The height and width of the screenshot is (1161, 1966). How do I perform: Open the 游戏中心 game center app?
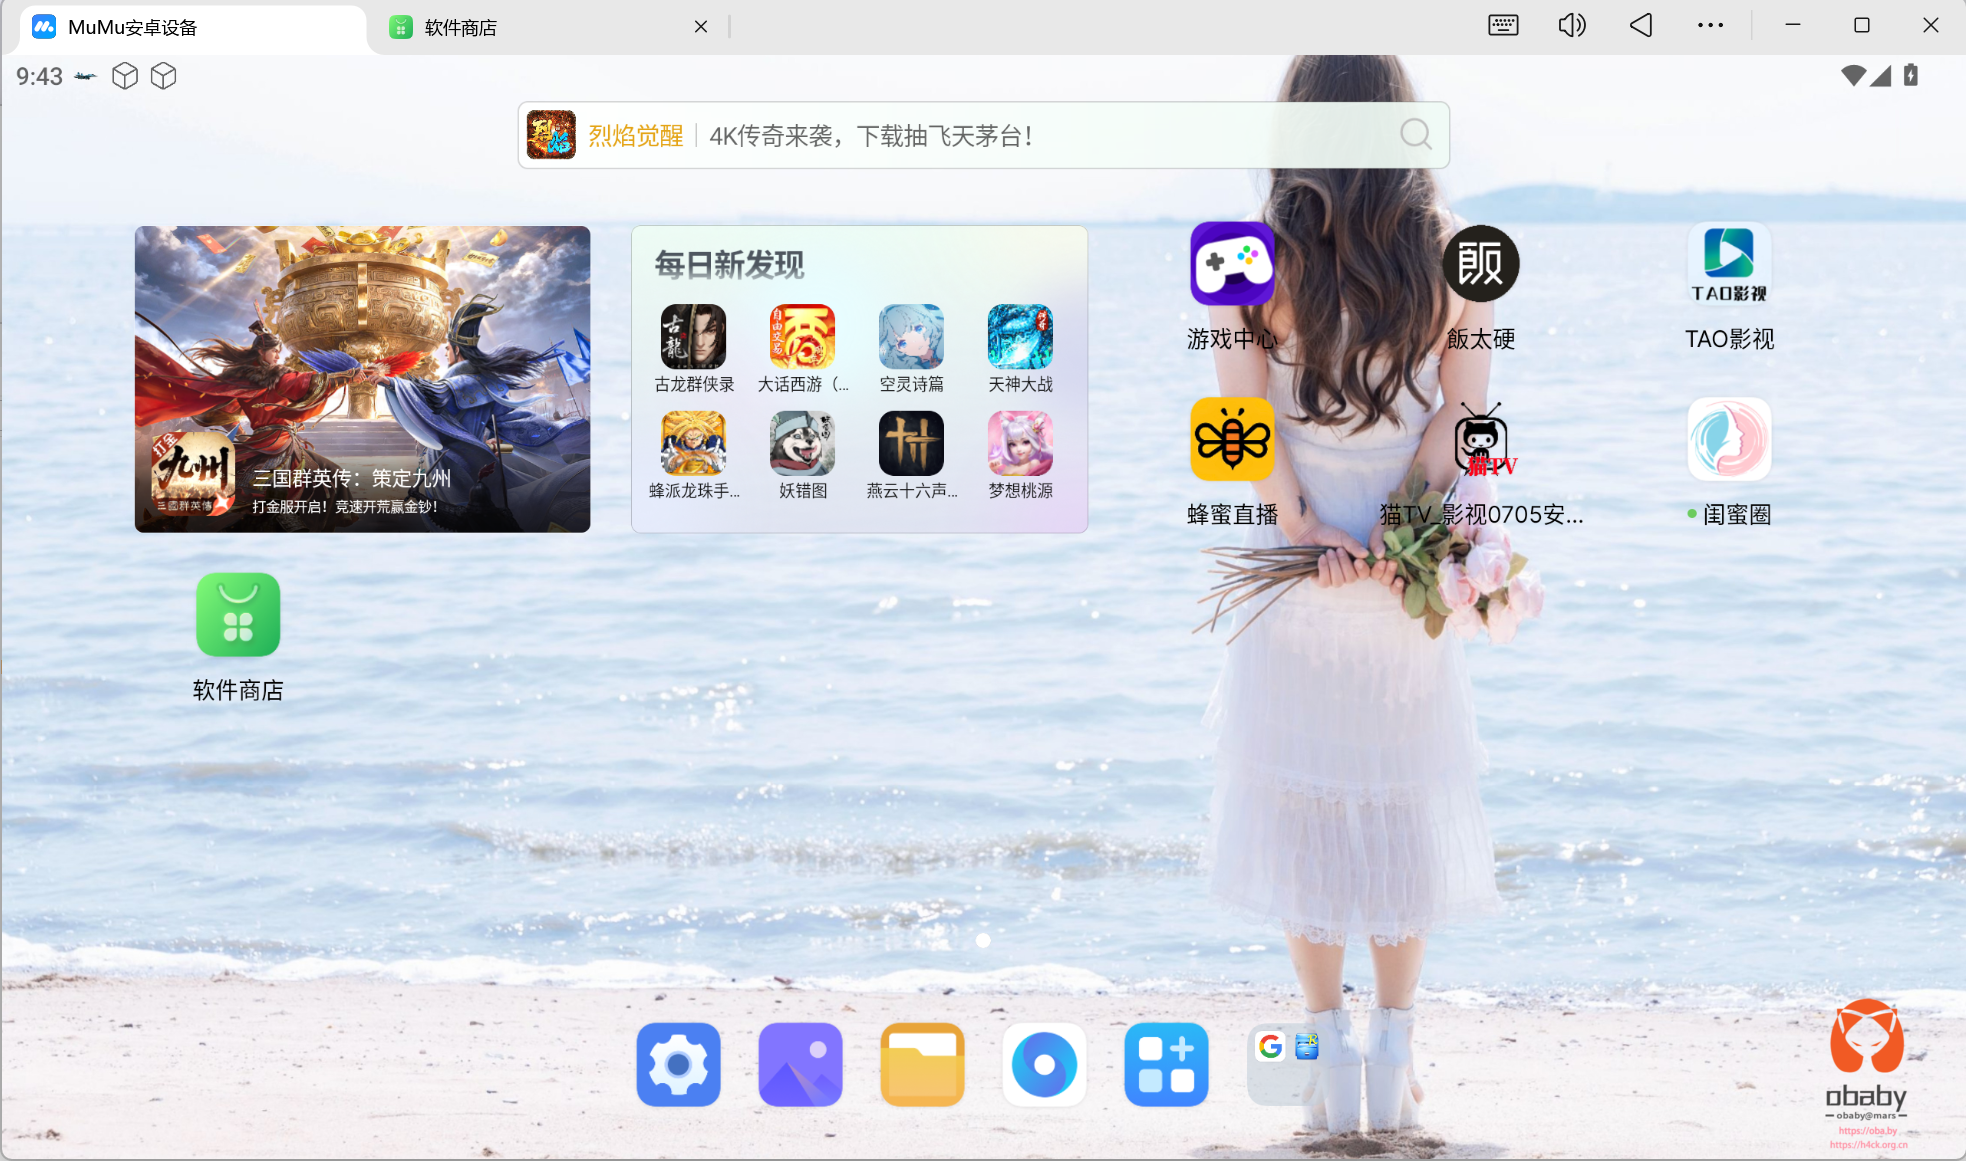[x=1232, y=264]
